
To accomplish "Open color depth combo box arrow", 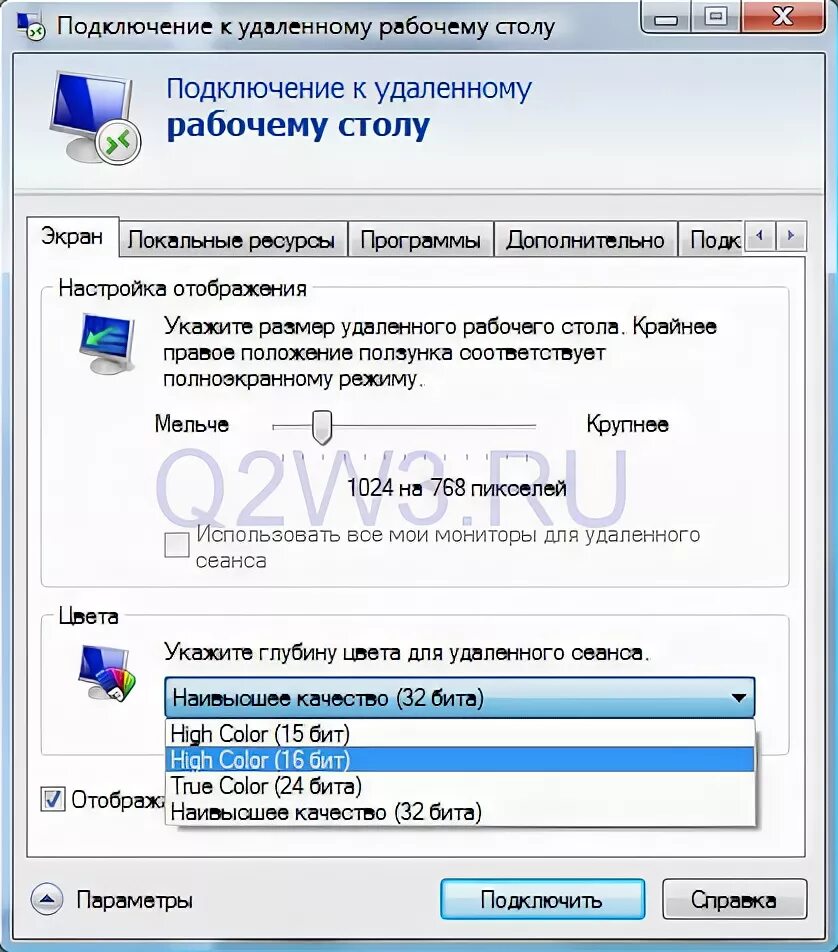I will (738, 698).
